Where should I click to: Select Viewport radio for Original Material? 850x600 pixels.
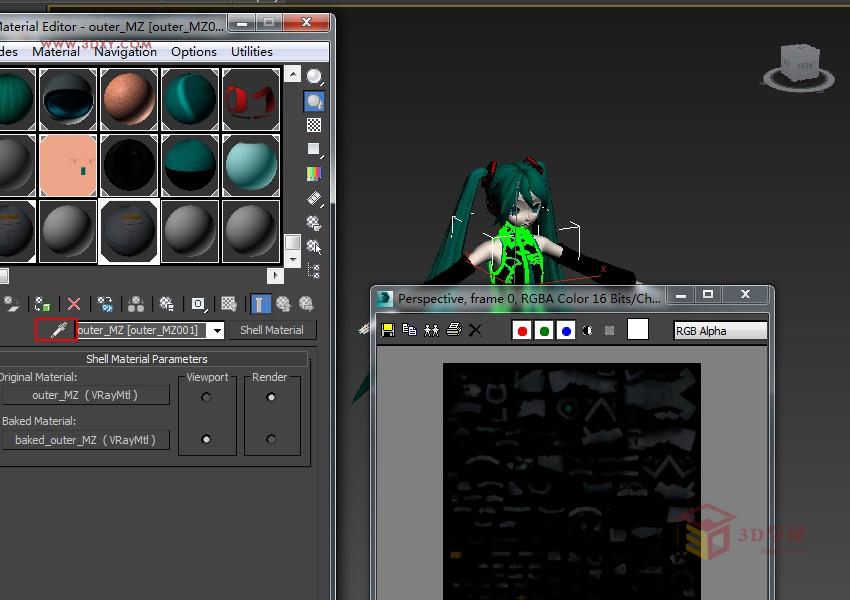tap(206, 397)
